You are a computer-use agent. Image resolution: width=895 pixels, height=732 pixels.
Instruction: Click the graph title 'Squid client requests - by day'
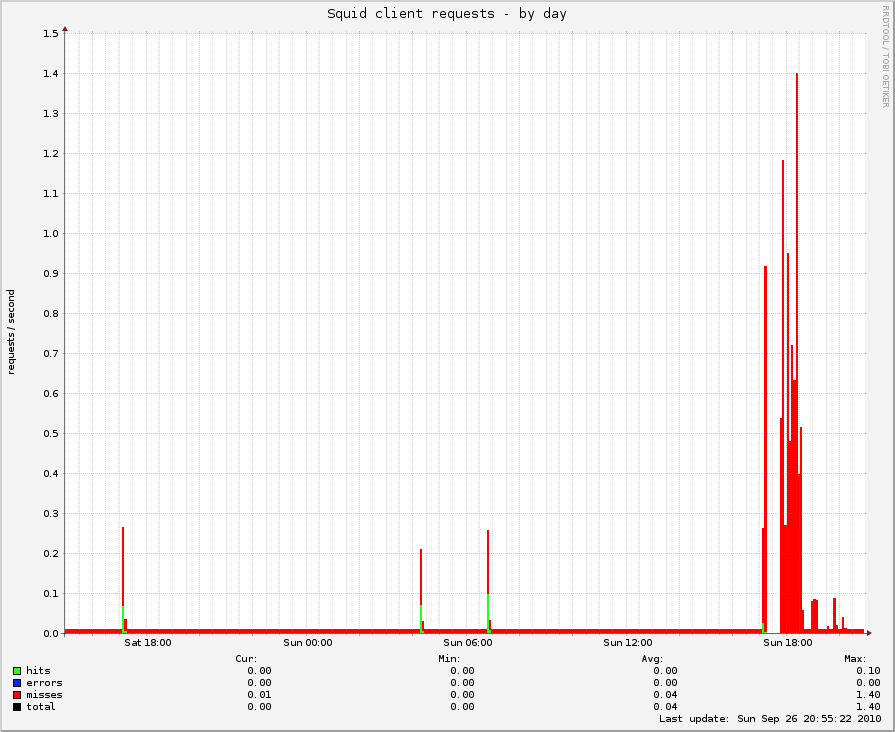click(x=447, y=14)
